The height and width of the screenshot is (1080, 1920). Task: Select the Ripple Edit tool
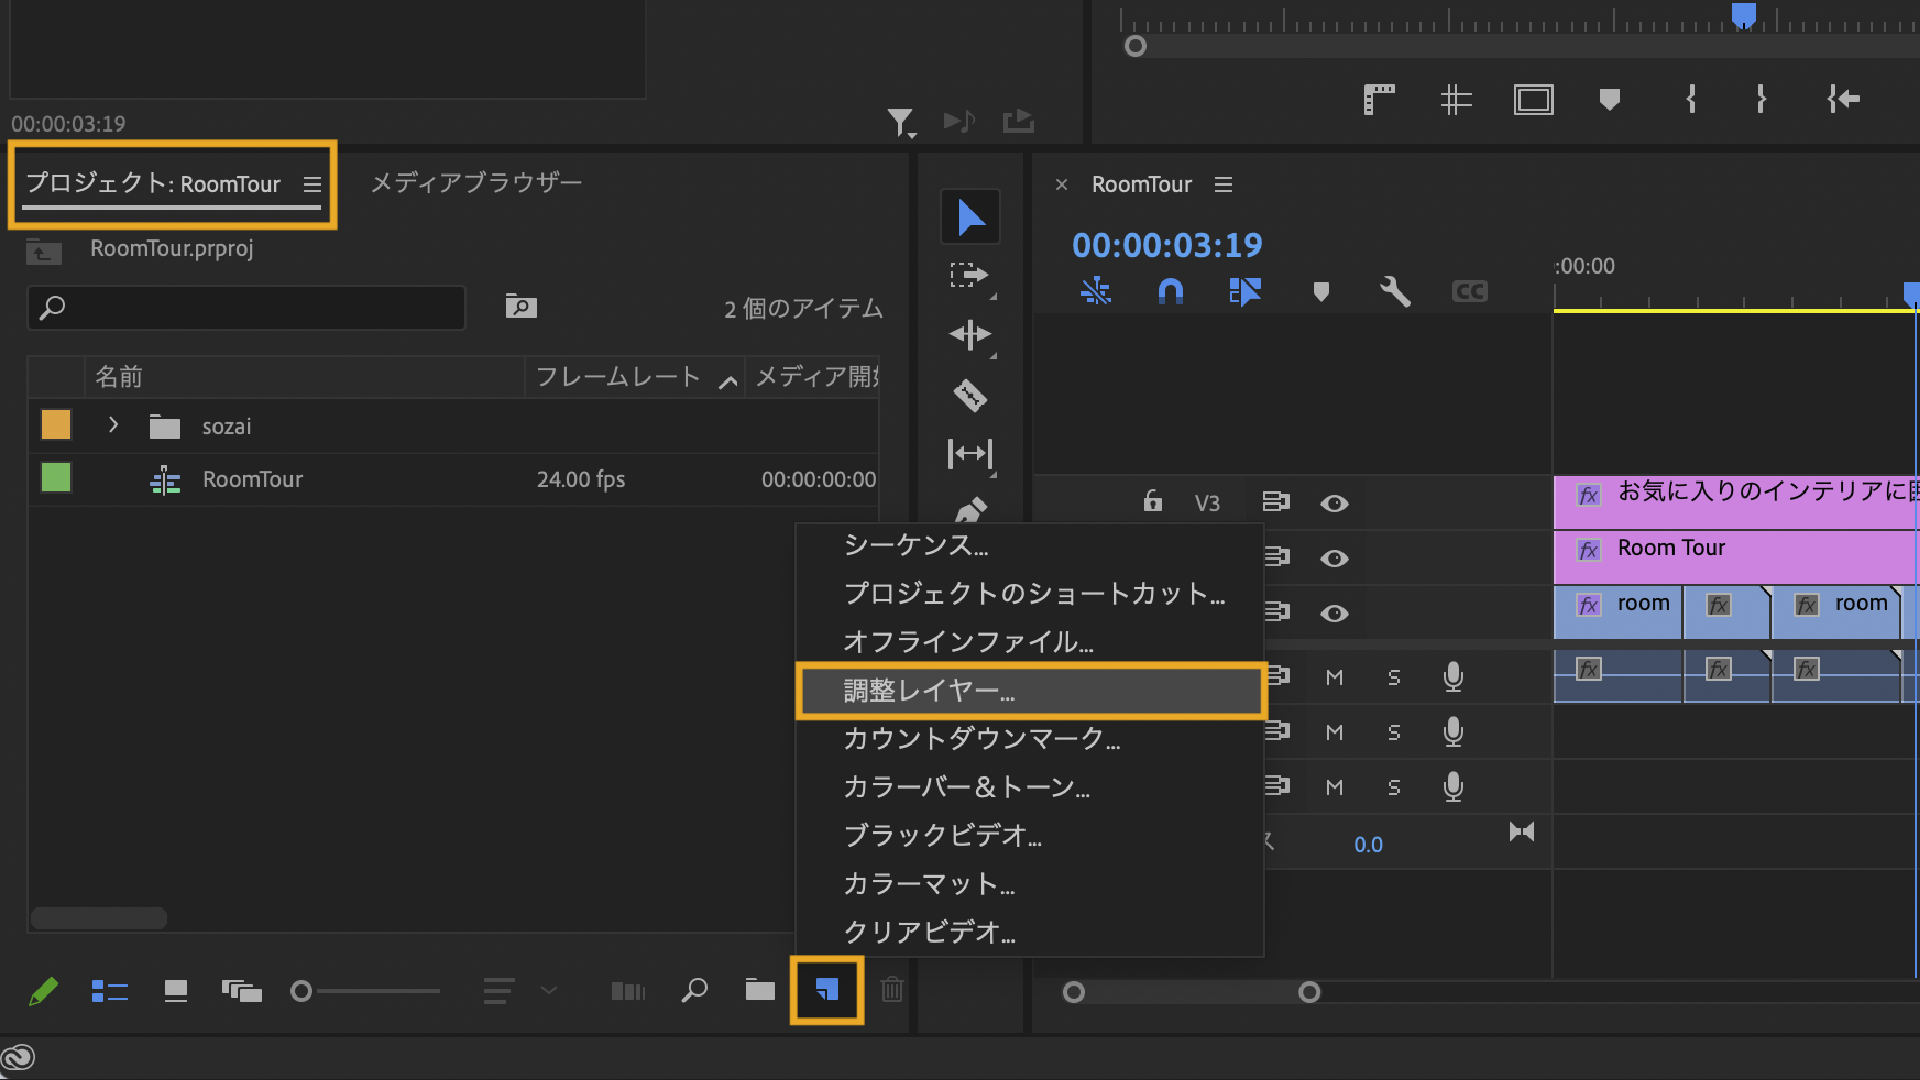point(969,335)
